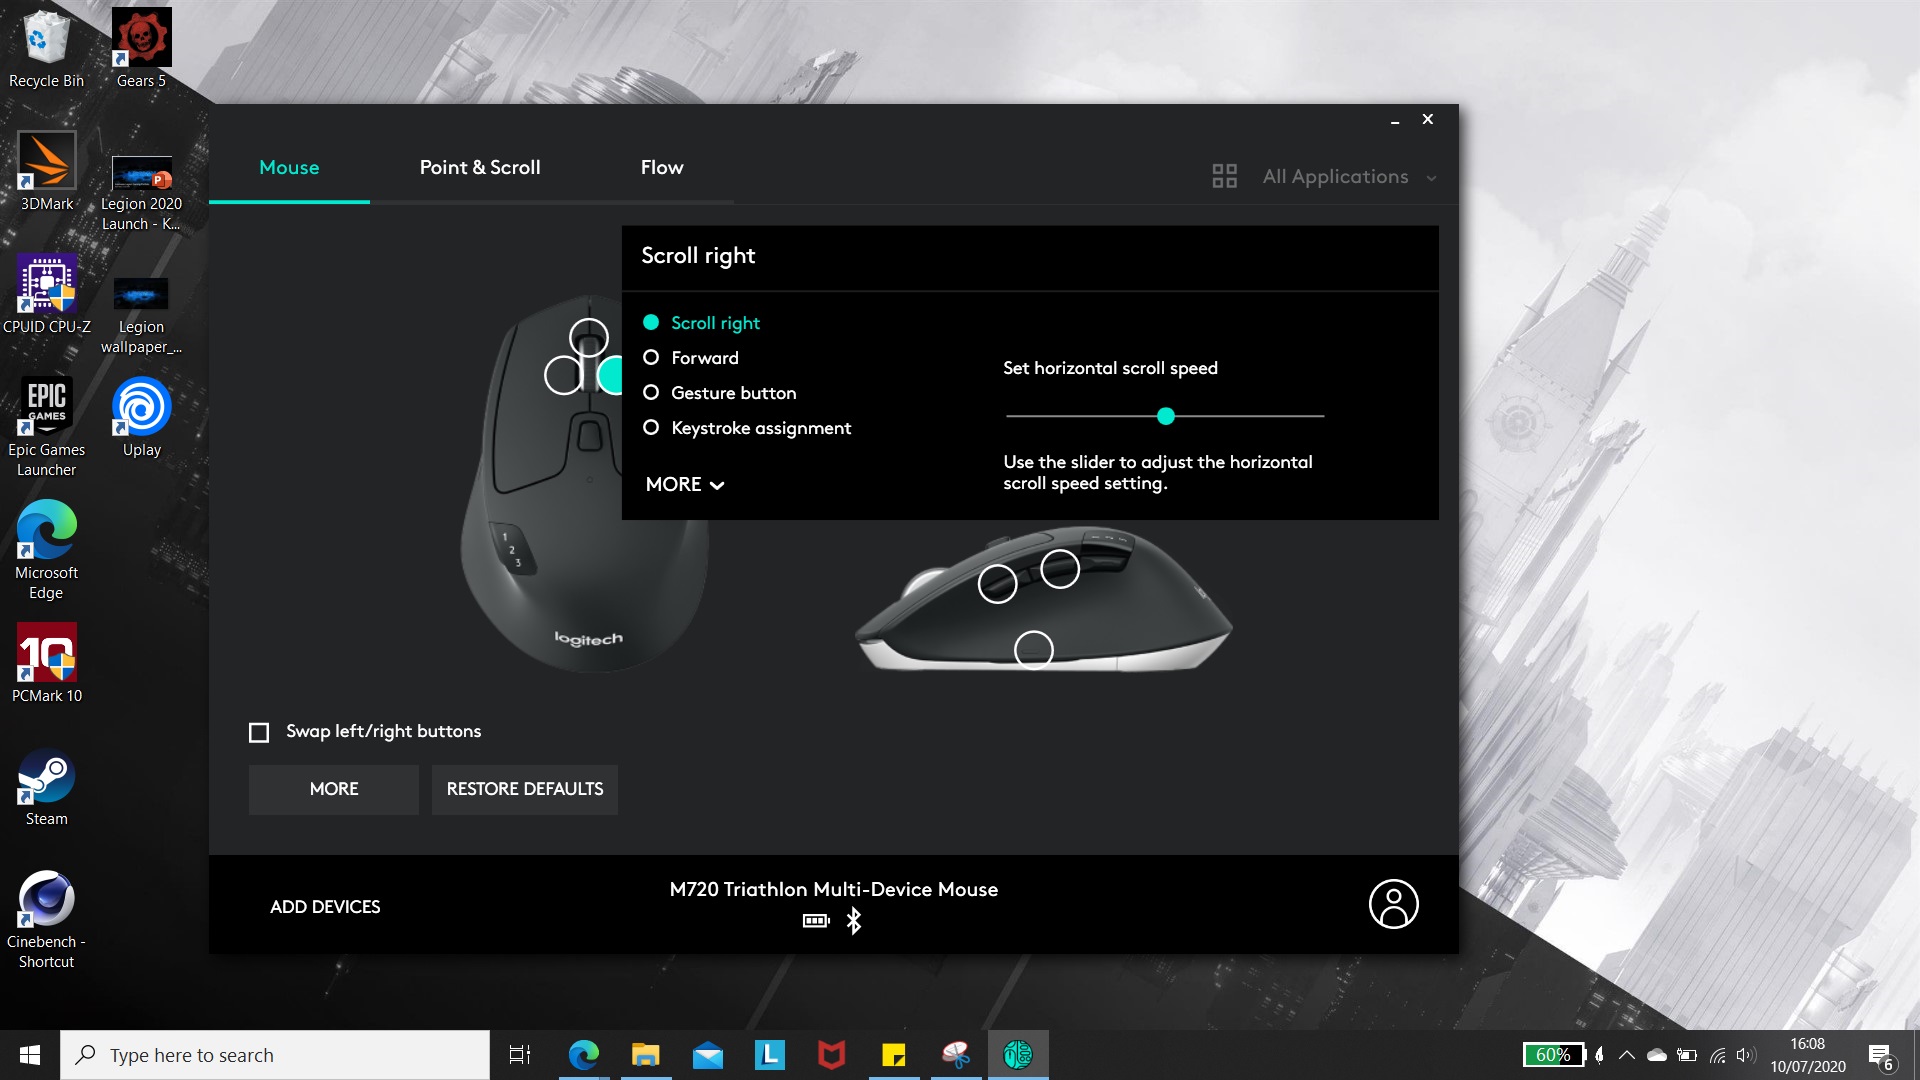Click the volume icon in system tray
This screenshot has width=1920, height=1080.
pyautogui.click(x=1747, y=1055)
